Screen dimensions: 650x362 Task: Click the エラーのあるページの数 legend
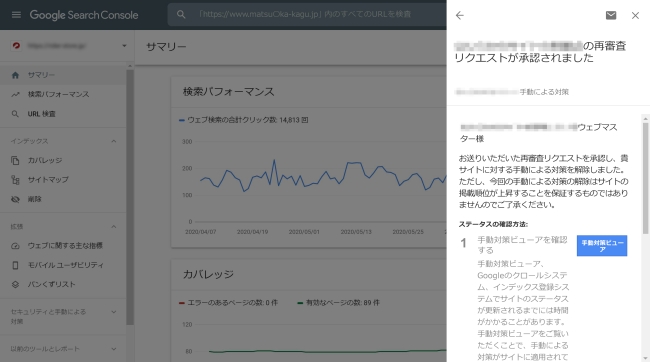point(228,303)
